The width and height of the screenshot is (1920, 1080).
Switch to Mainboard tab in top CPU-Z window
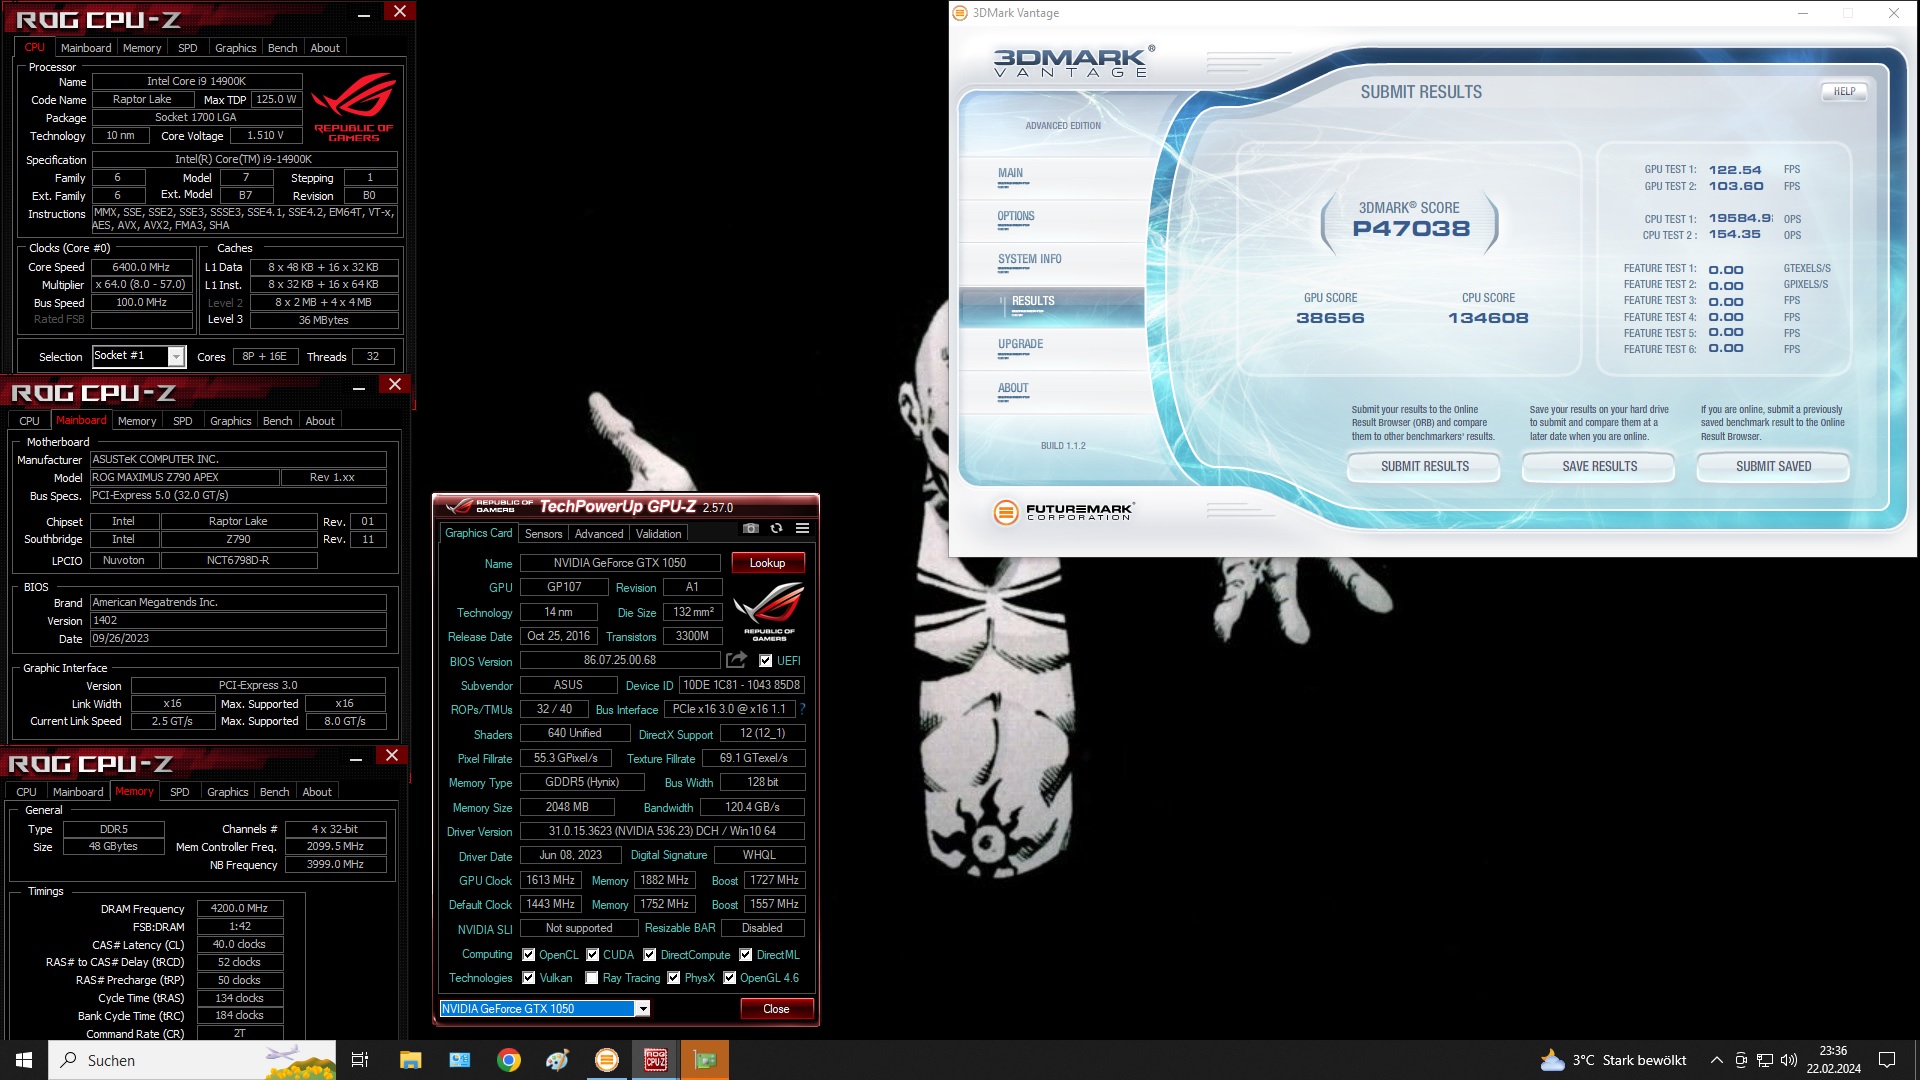[86, 48]
